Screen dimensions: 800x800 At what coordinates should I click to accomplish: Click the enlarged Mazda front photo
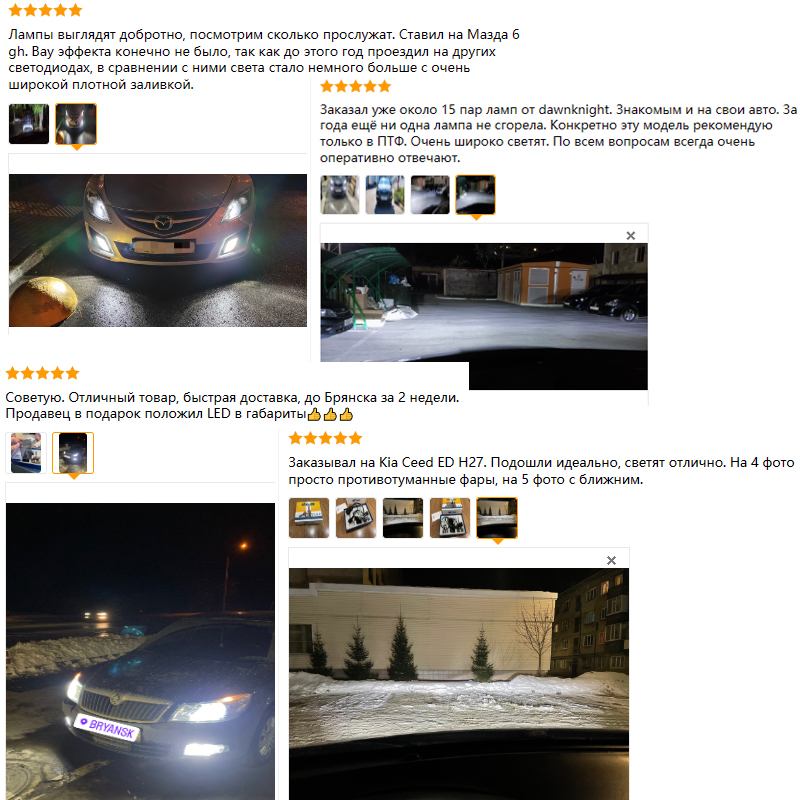(158, 251)
